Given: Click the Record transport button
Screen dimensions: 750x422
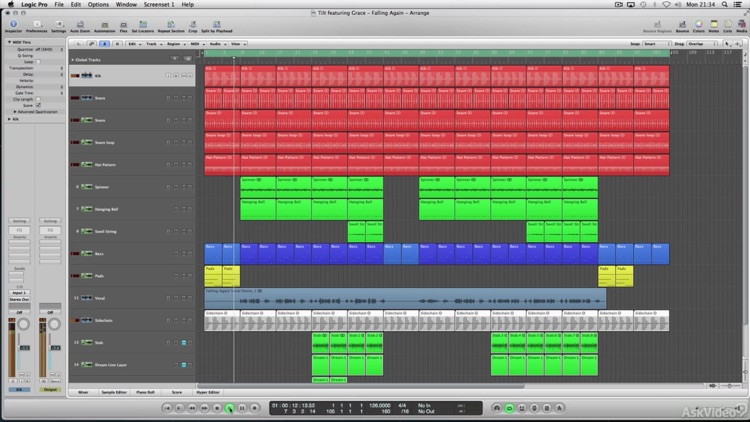Looking at the screenshot, I should (254, 408).
